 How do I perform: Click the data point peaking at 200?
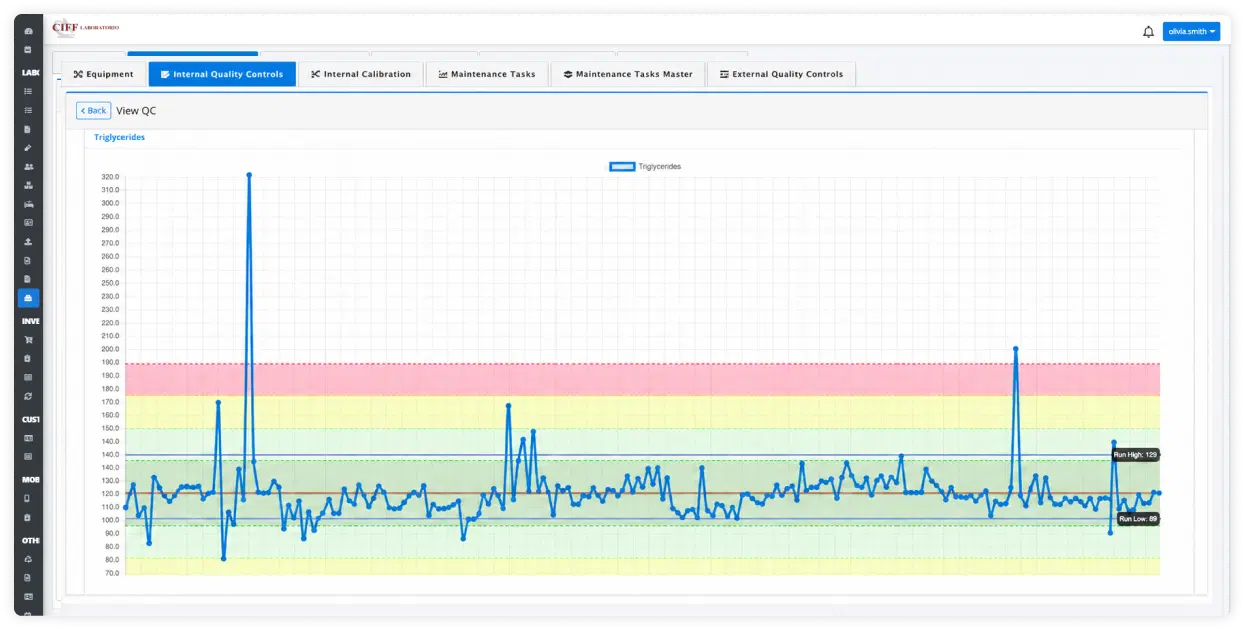tap(1015, 349)
